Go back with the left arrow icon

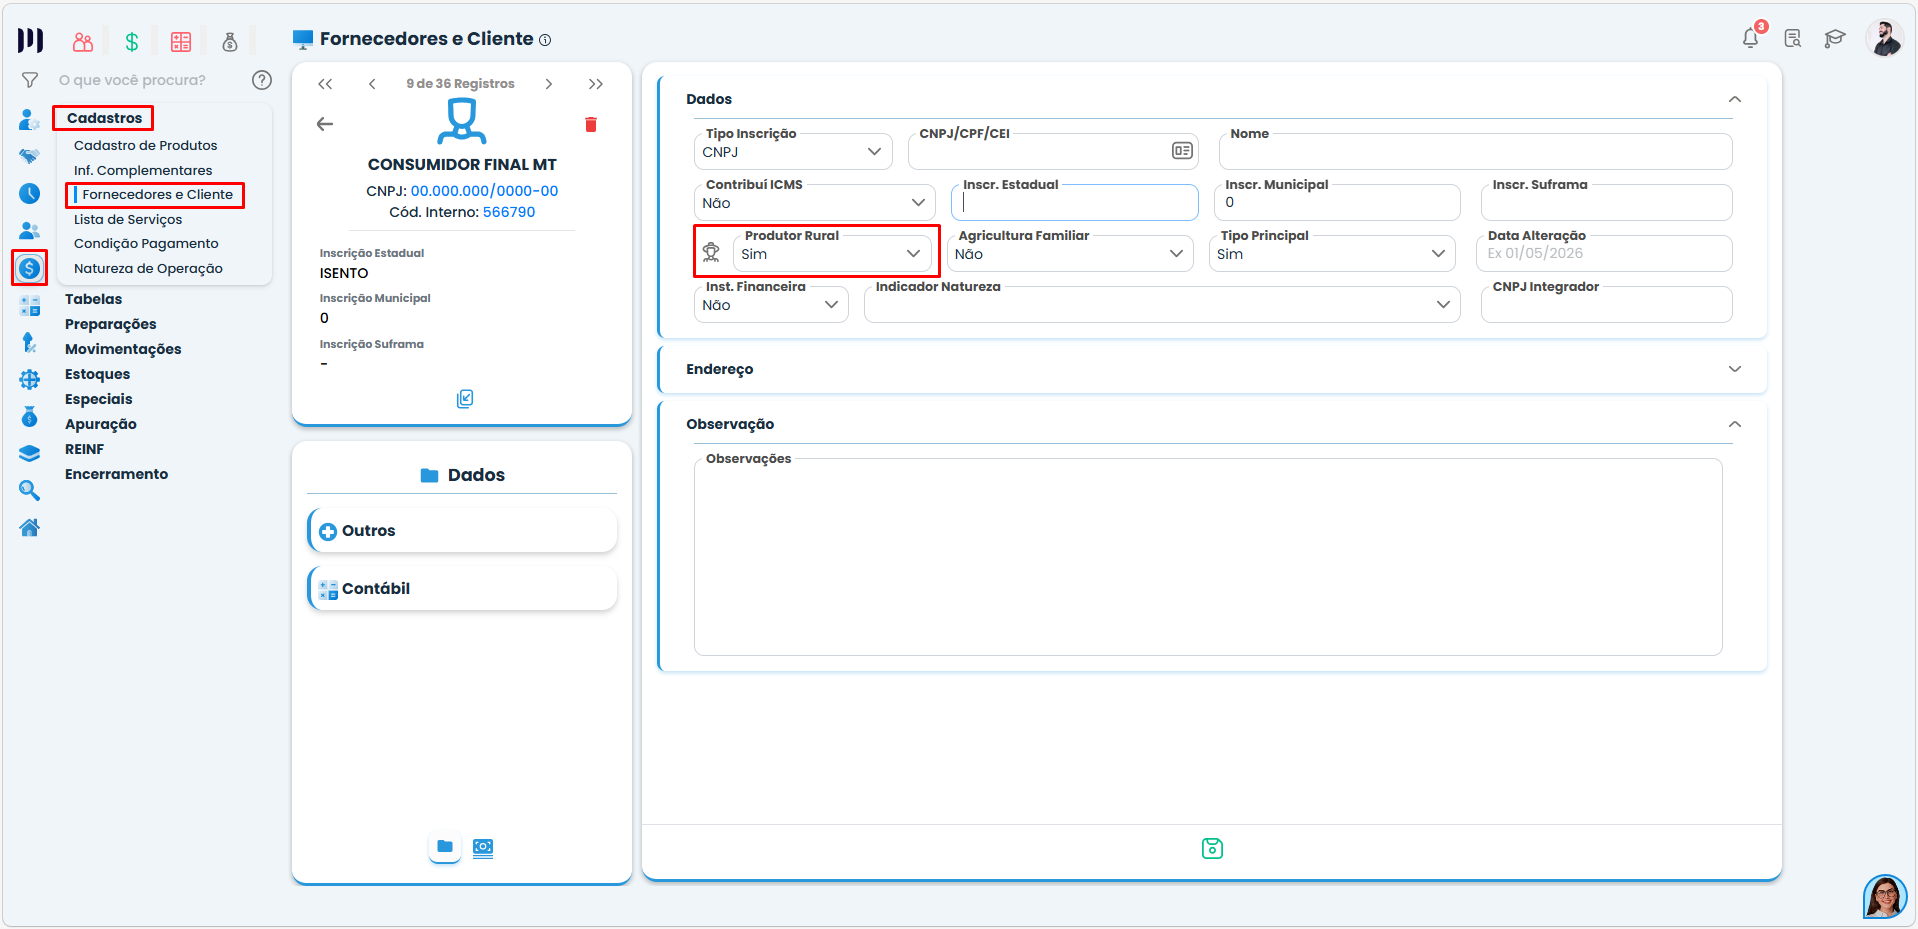pos(325,124)
